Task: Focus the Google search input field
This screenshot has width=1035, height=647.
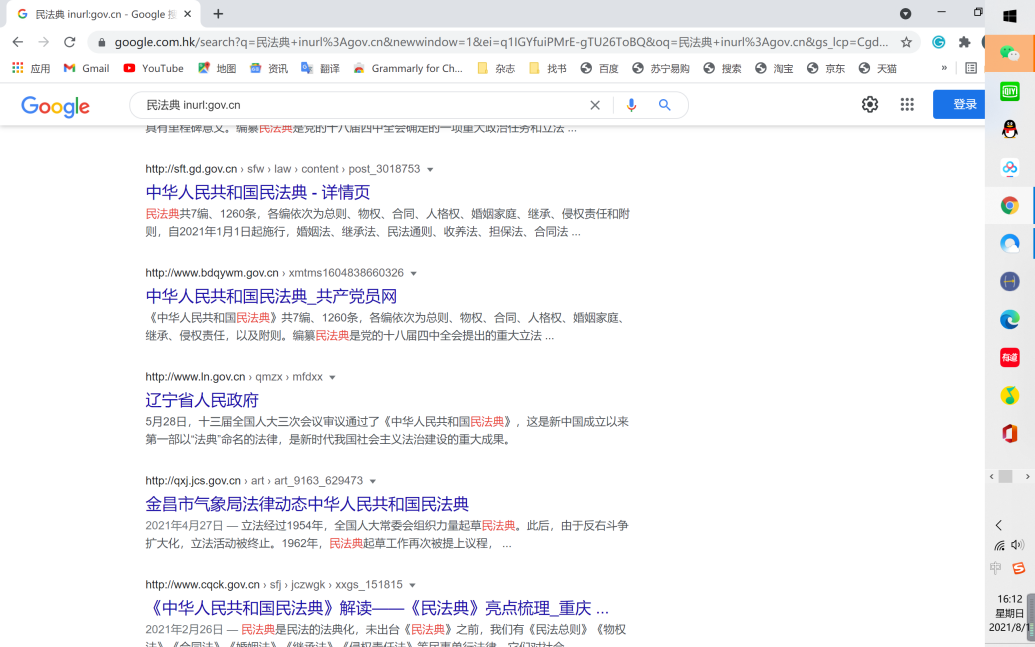Action: pos(363,105)
